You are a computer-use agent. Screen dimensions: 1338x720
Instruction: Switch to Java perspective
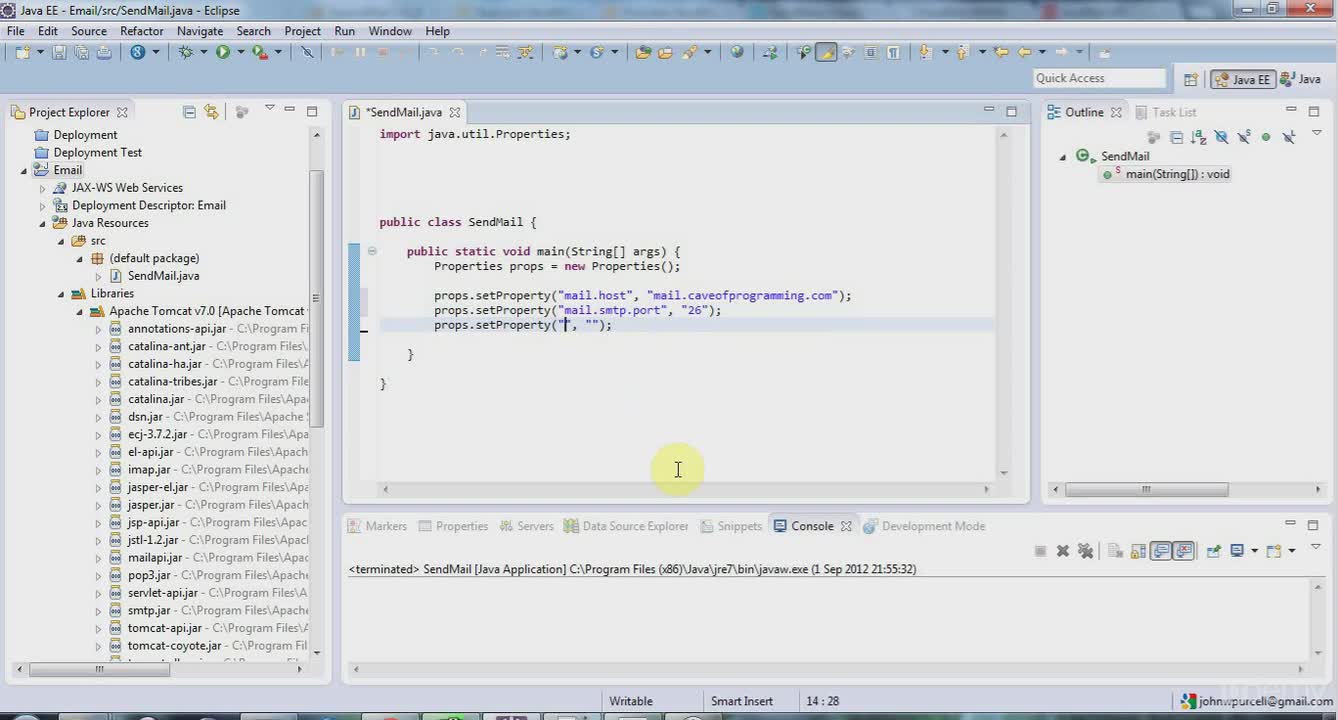(1301, 79)
